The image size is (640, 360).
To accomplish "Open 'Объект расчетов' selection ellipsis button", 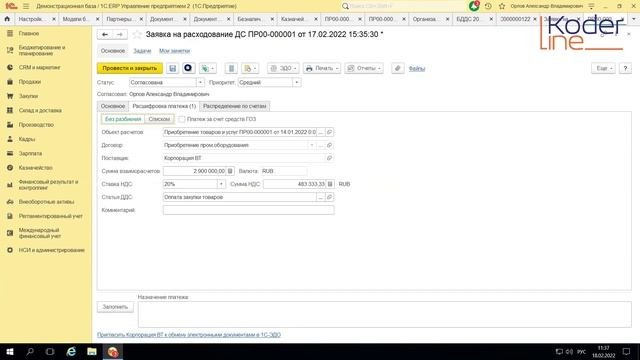I will click(x=321, y=132).
